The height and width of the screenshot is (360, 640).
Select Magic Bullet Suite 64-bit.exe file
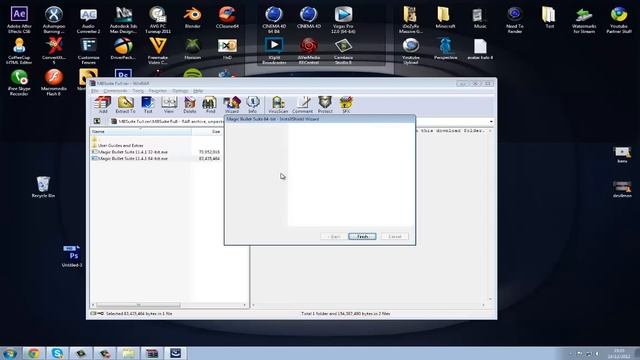[x=130, y=158]
